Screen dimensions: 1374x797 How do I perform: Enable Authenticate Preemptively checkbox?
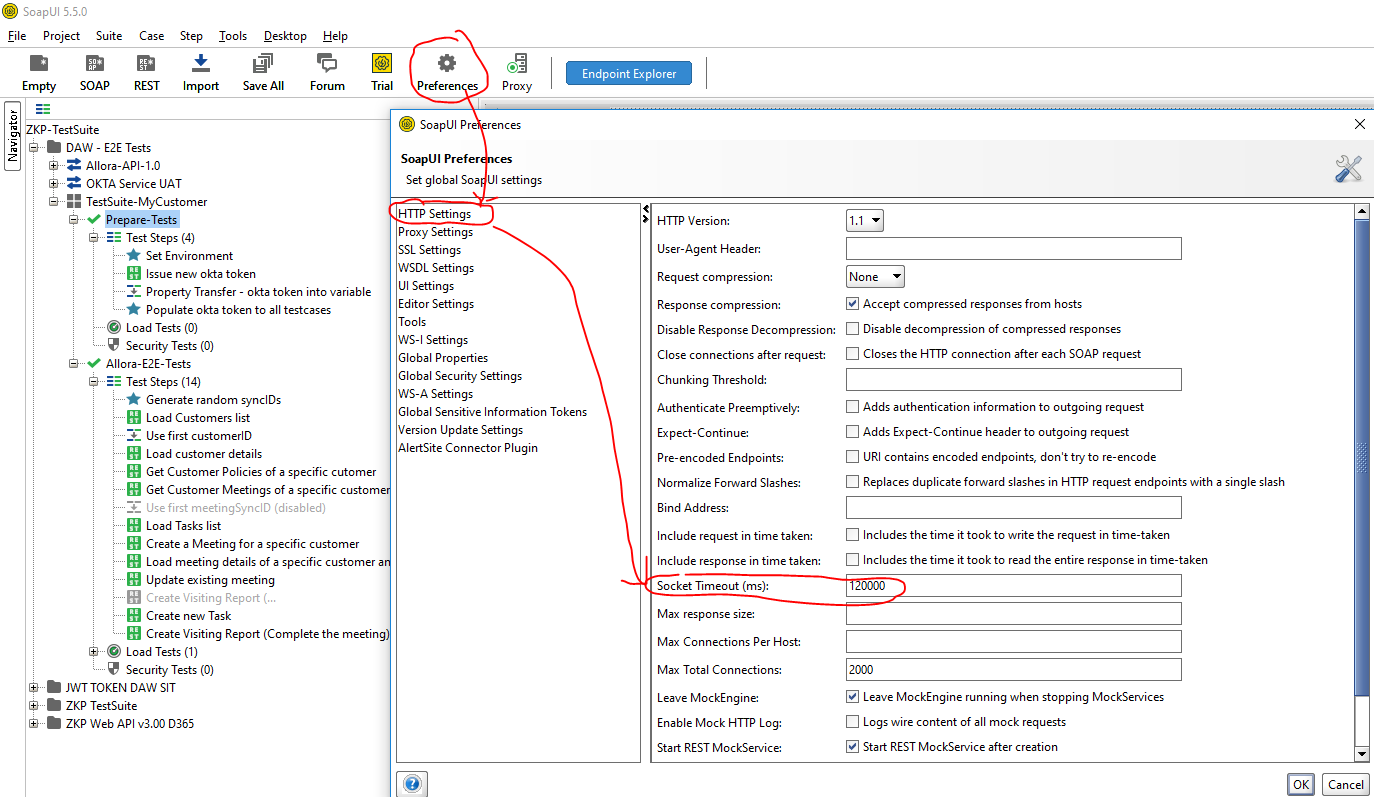[853, 407]
